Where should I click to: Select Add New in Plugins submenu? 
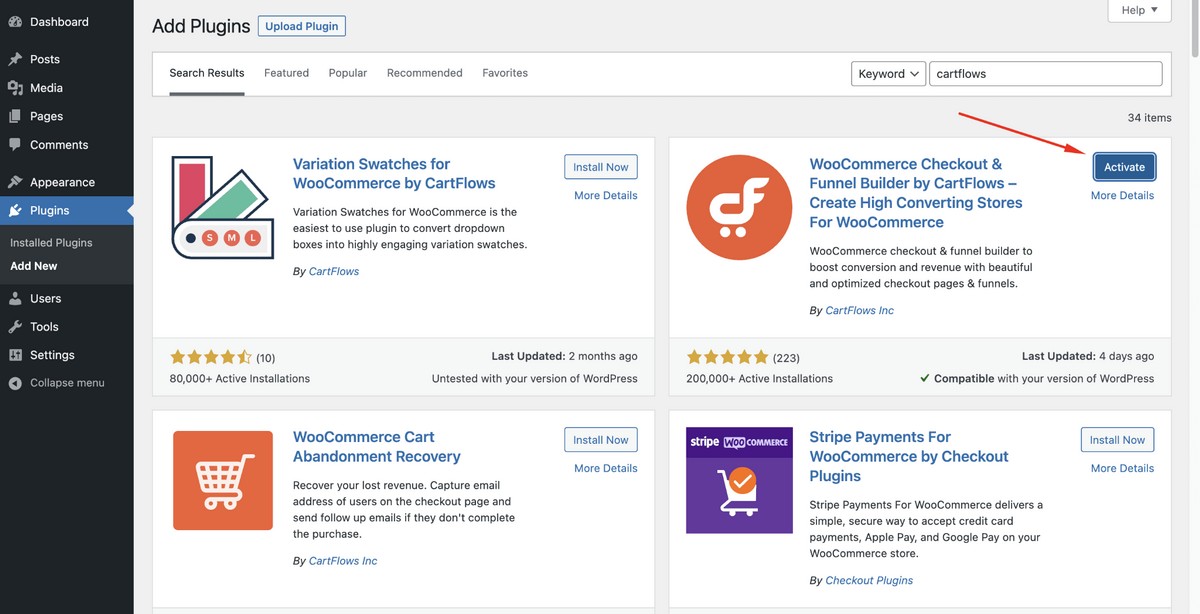coord(34,266)
